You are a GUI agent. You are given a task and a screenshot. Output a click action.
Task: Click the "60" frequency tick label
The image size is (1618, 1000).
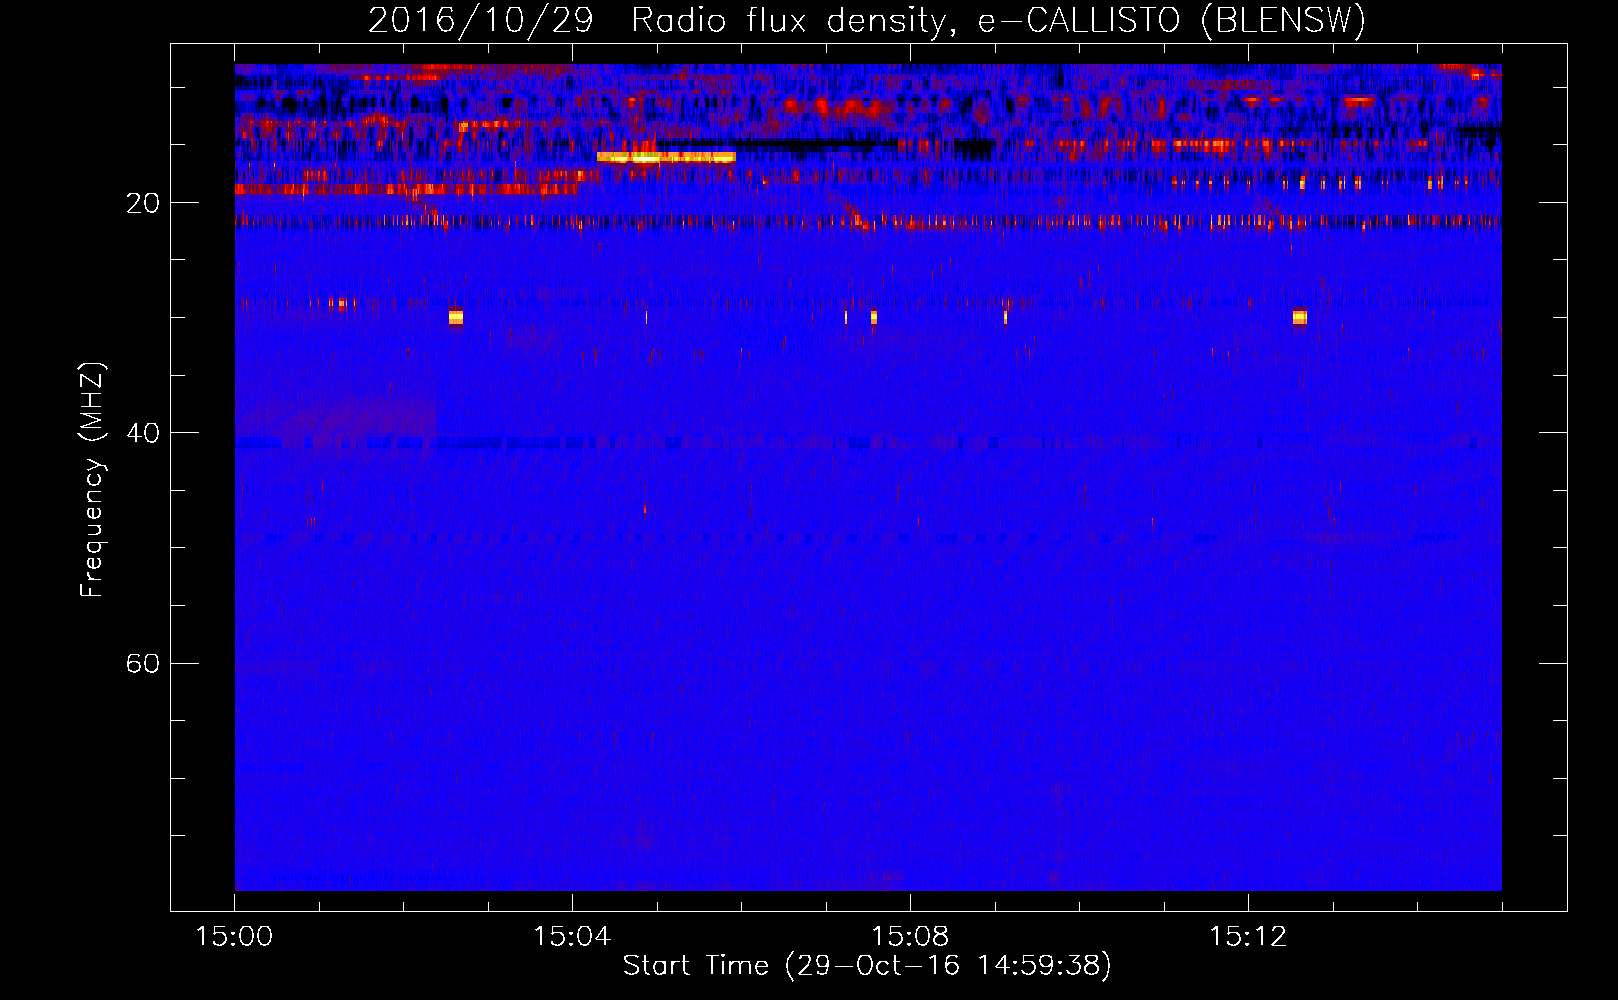point(143,663)
